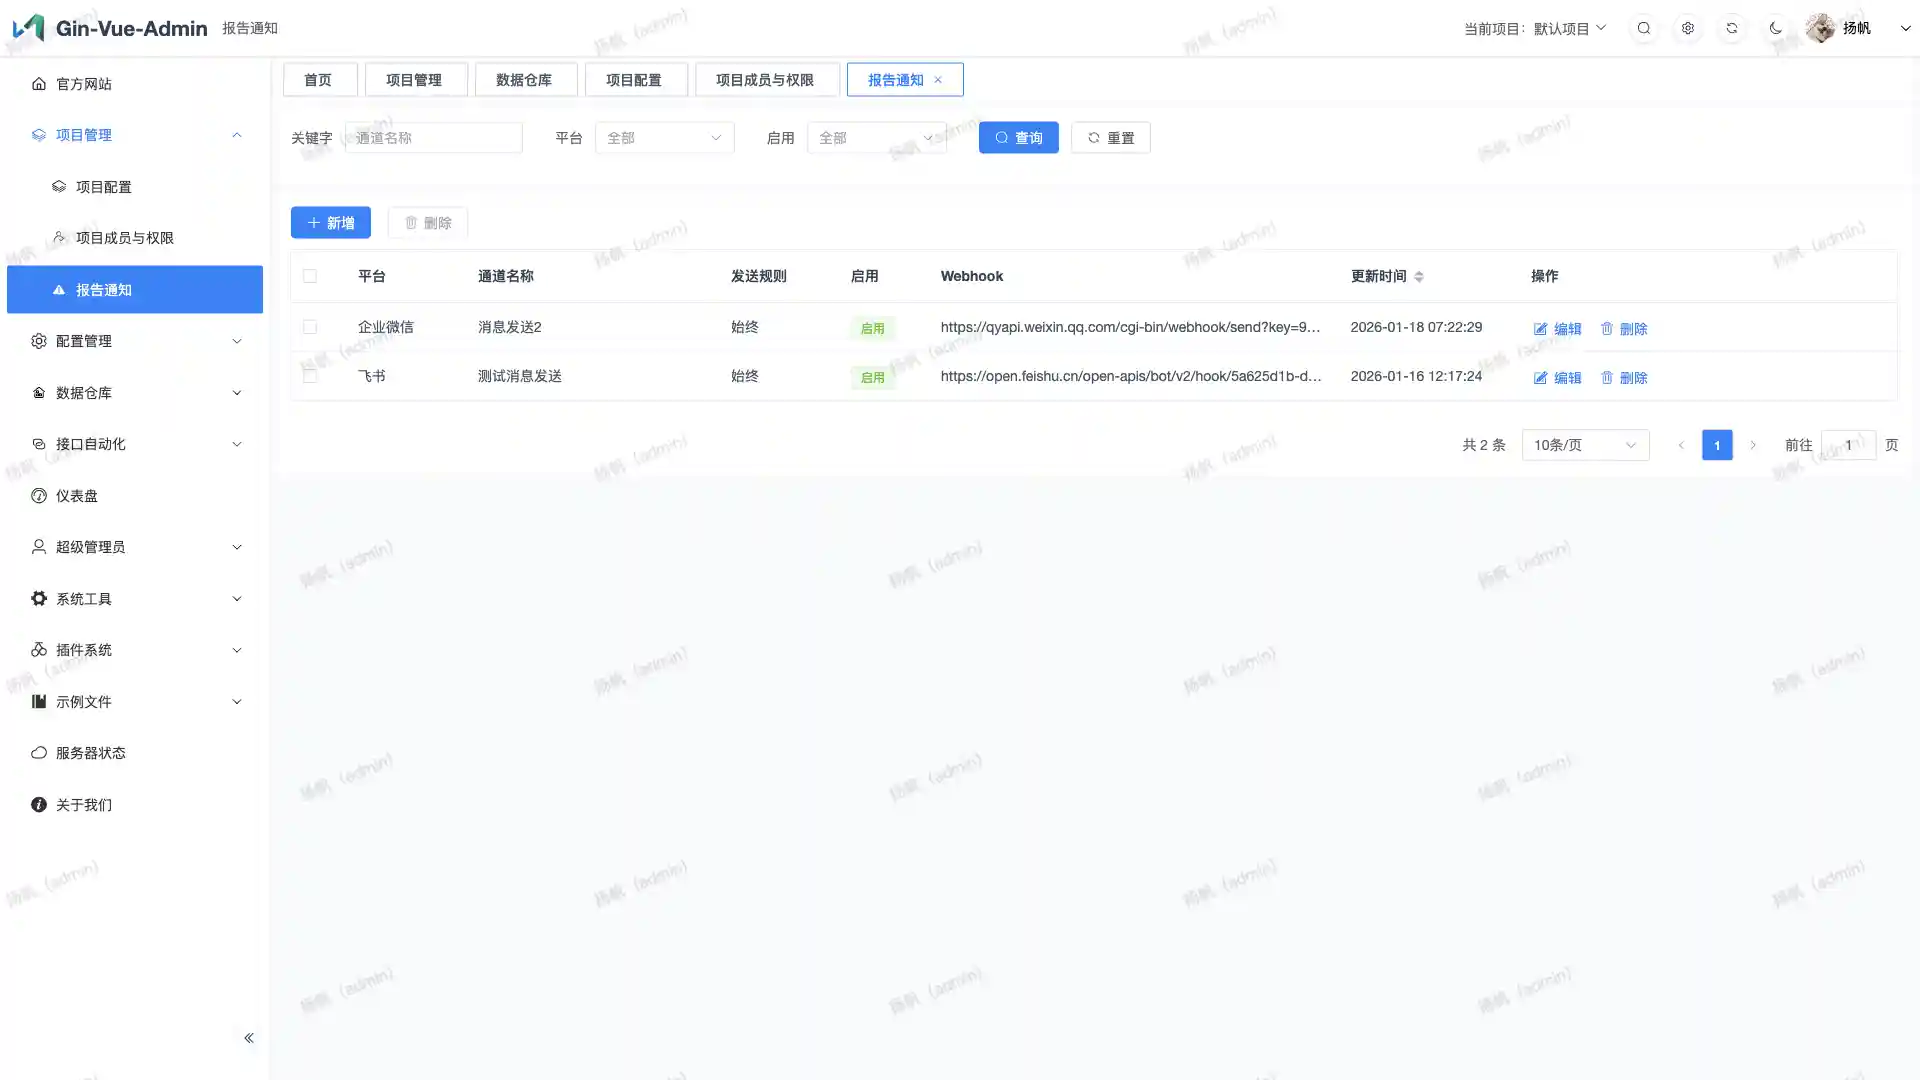Click the blue 新增 button
This screenshot has height=1080, width=1920.
(x=330, y=223)
